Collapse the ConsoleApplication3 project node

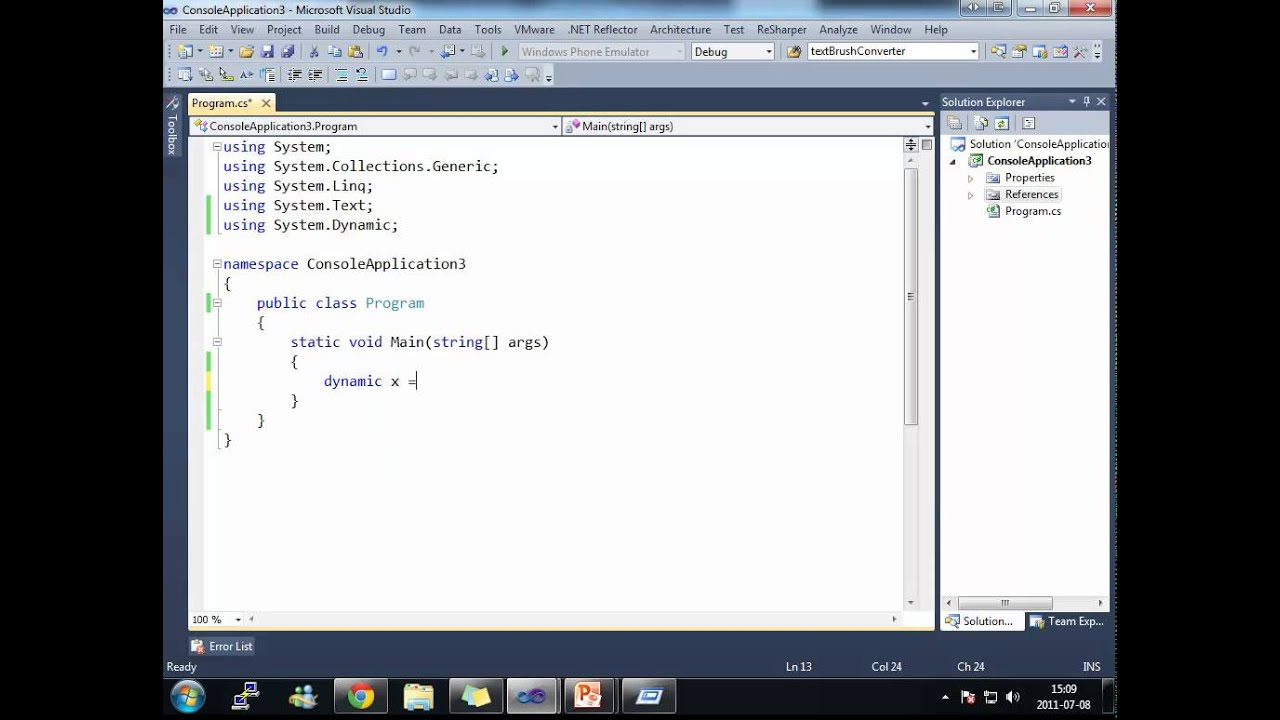click(x=953, y=161)
